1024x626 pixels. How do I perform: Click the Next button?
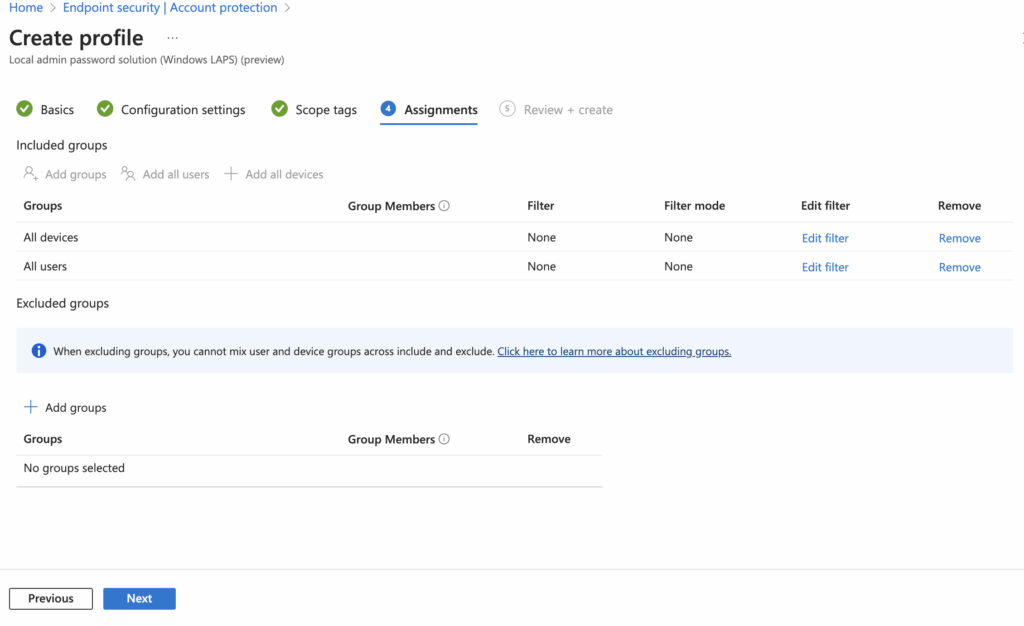(x=139, y=598)
